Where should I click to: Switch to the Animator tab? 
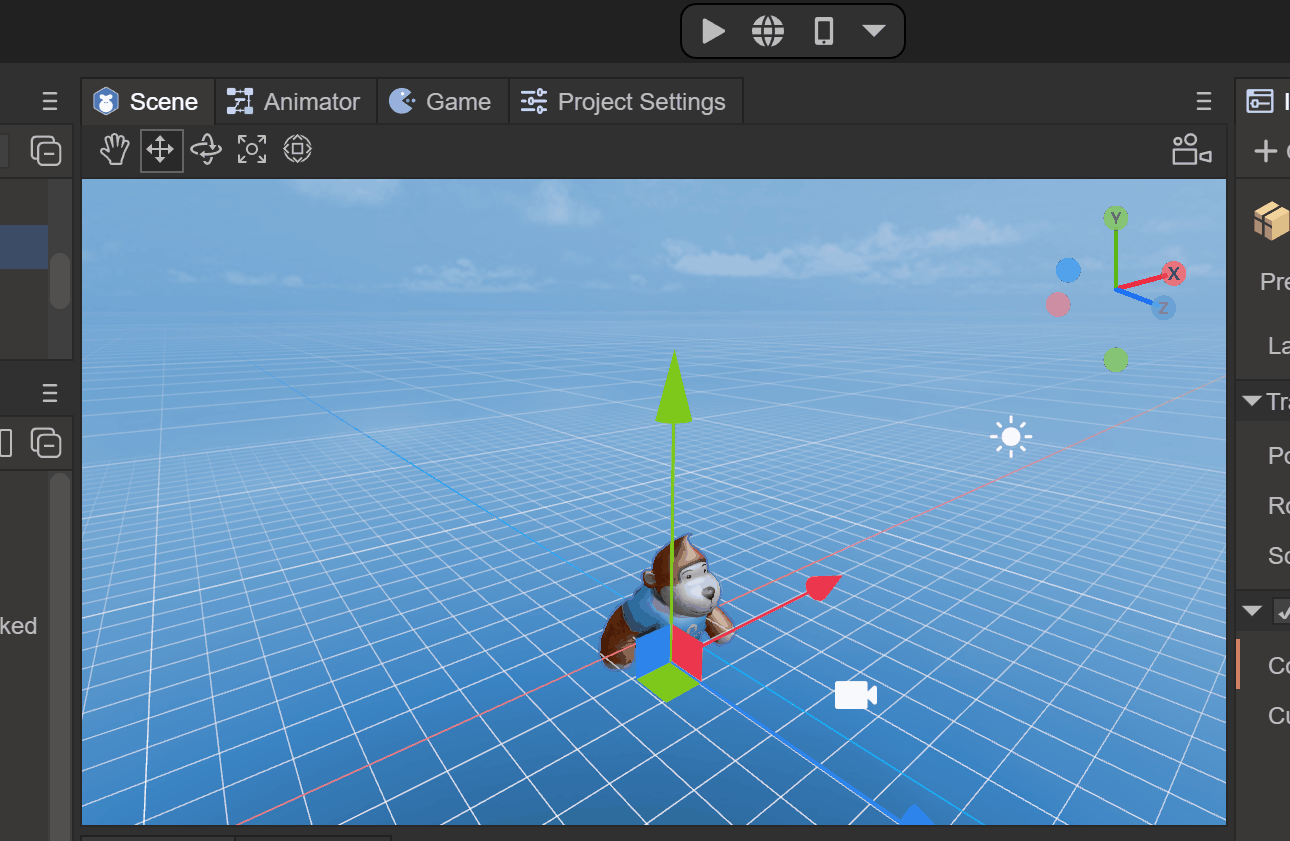click(x=294, y=102)
